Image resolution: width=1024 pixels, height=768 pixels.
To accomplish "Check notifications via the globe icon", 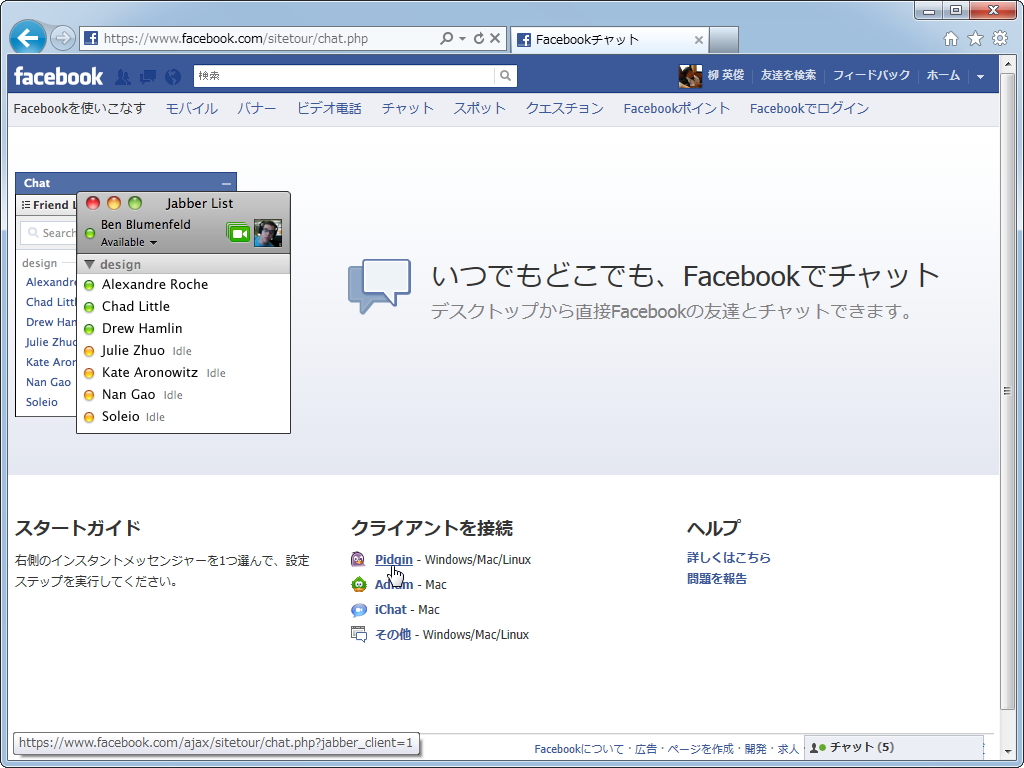I will tap(171, 76).
